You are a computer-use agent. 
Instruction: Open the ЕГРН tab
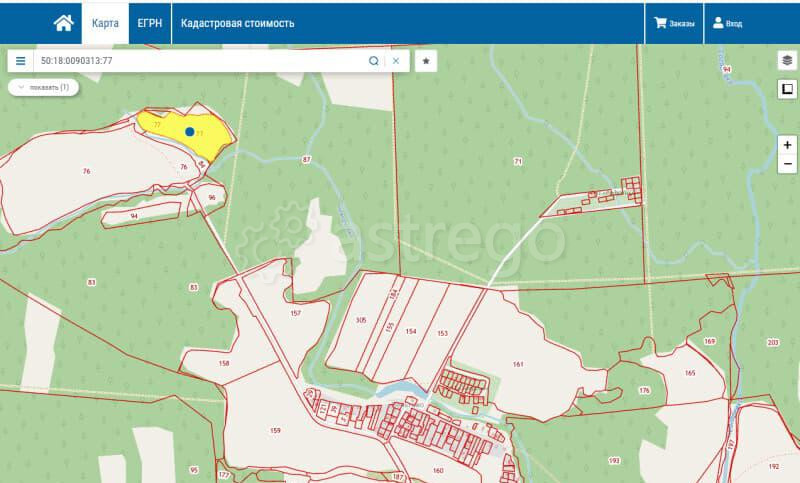tap(149, 23)
